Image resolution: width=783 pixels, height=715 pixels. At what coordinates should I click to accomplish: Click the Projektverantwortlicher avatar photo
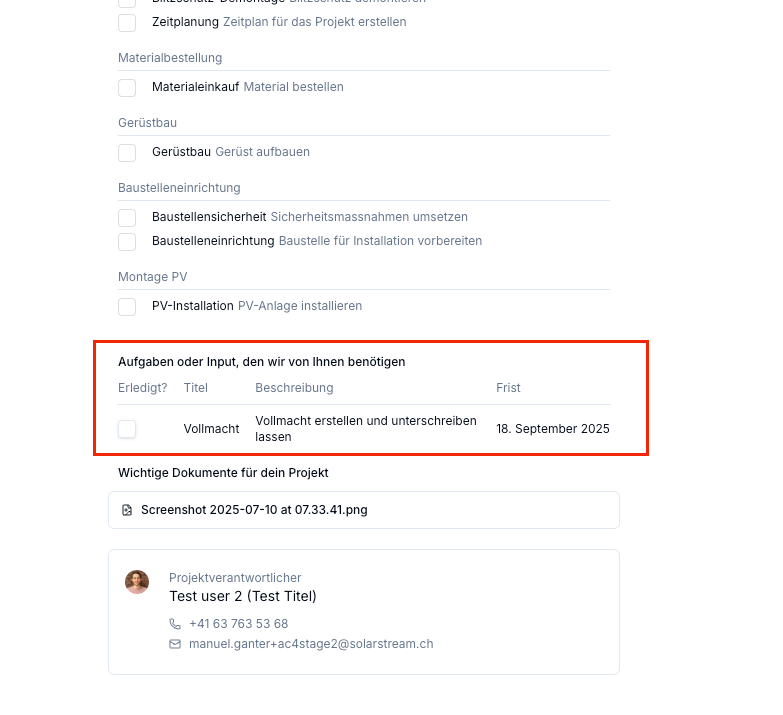pyautogui.click(x=137, y=582)
